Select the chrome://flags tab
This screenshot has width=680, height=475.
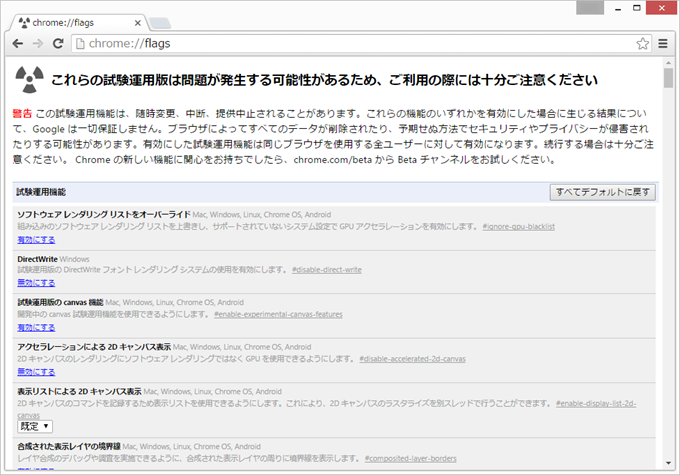pyautogui.click(x=79, y=23)
